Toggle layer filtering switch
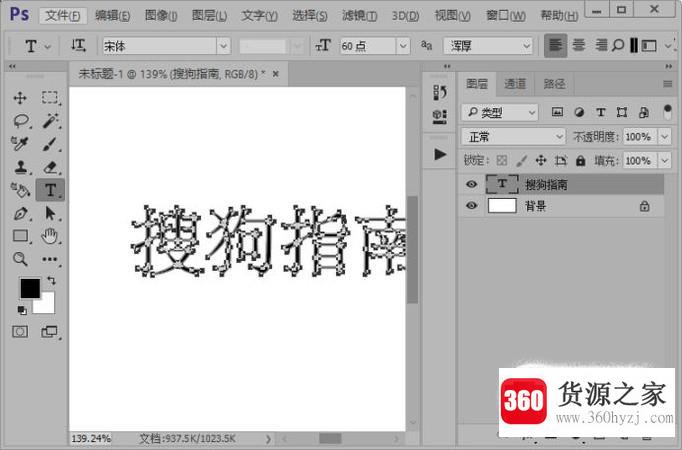 [668, 112]
